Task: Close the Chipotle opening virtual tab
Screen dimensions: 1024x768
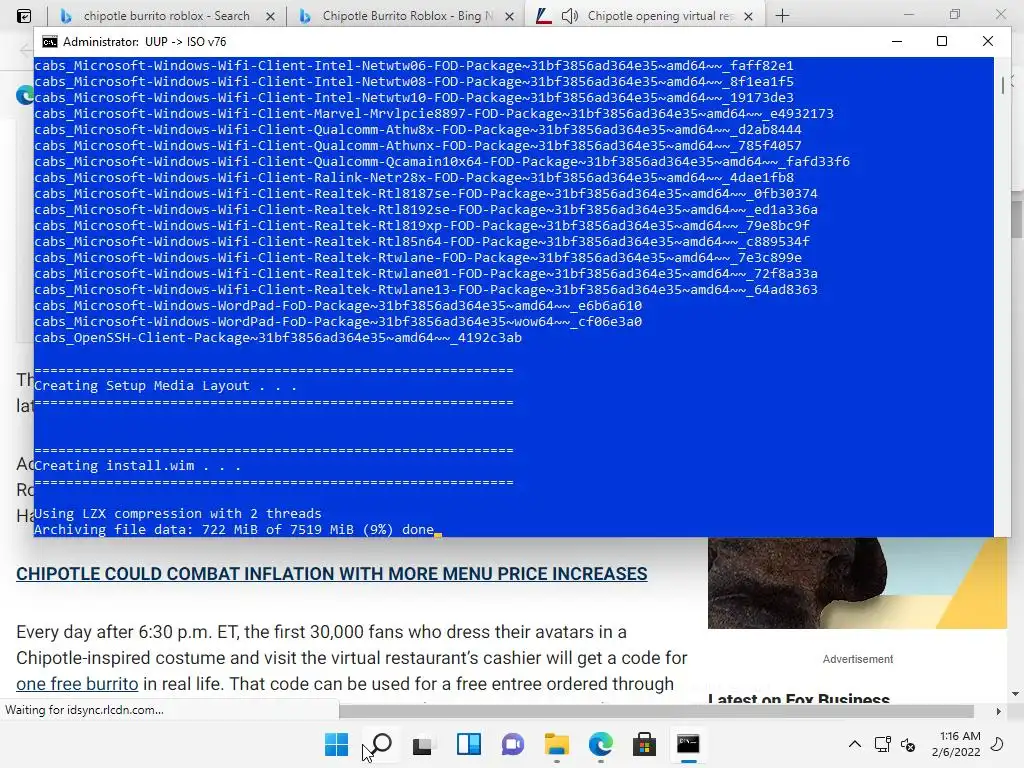Action: [x=749, y=16]
